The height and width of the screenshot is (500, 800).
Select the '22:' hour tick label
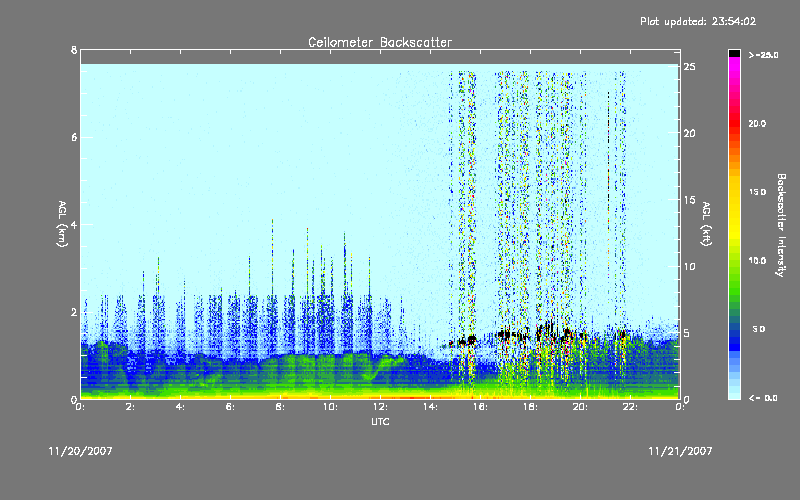(630, 407)
